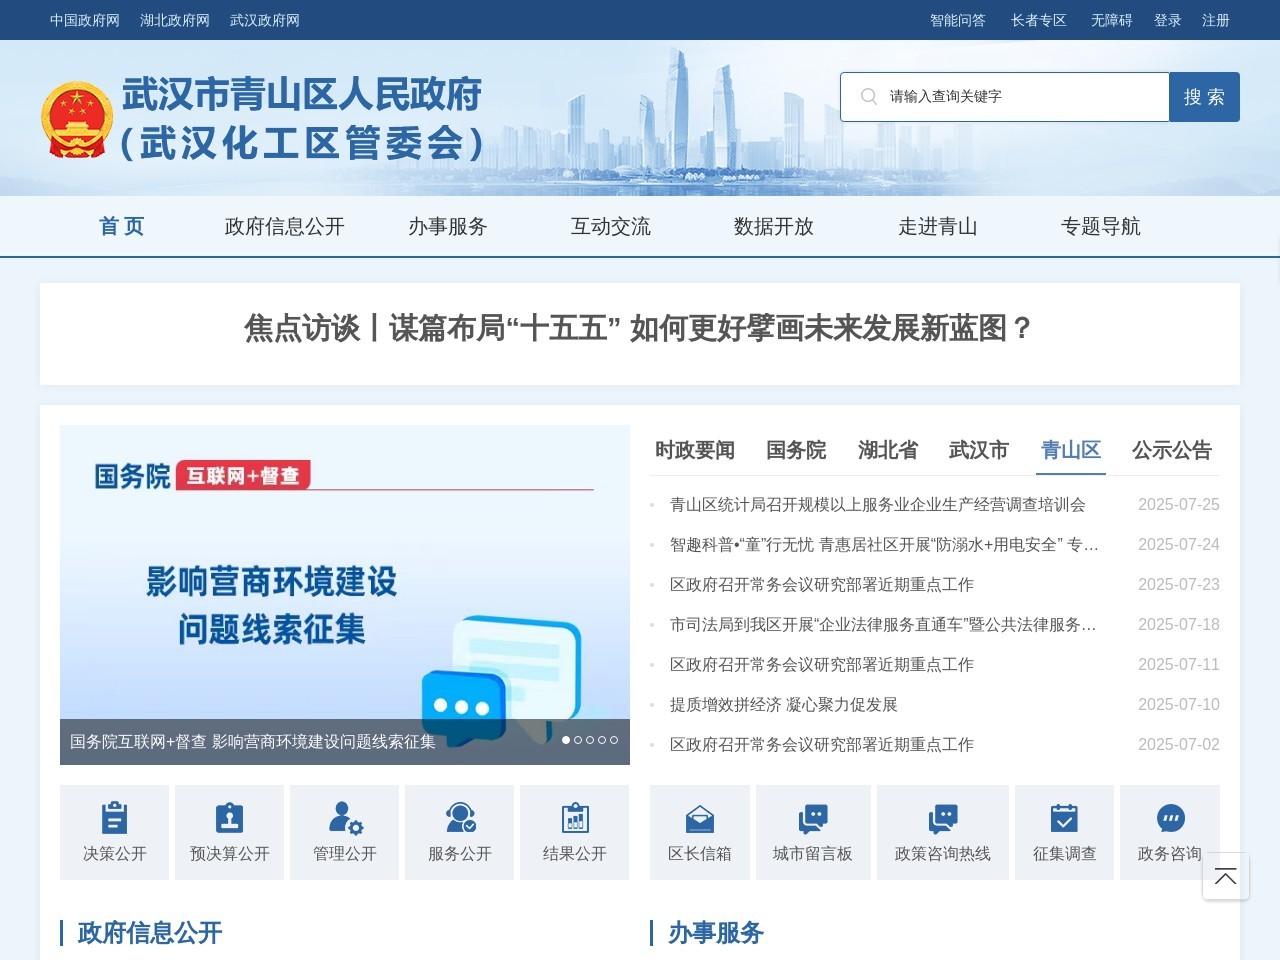1280x960 pixels.
Task: Open 区政府召开常务会议 article dated 2025-07-11
Action: click(822, 665)
